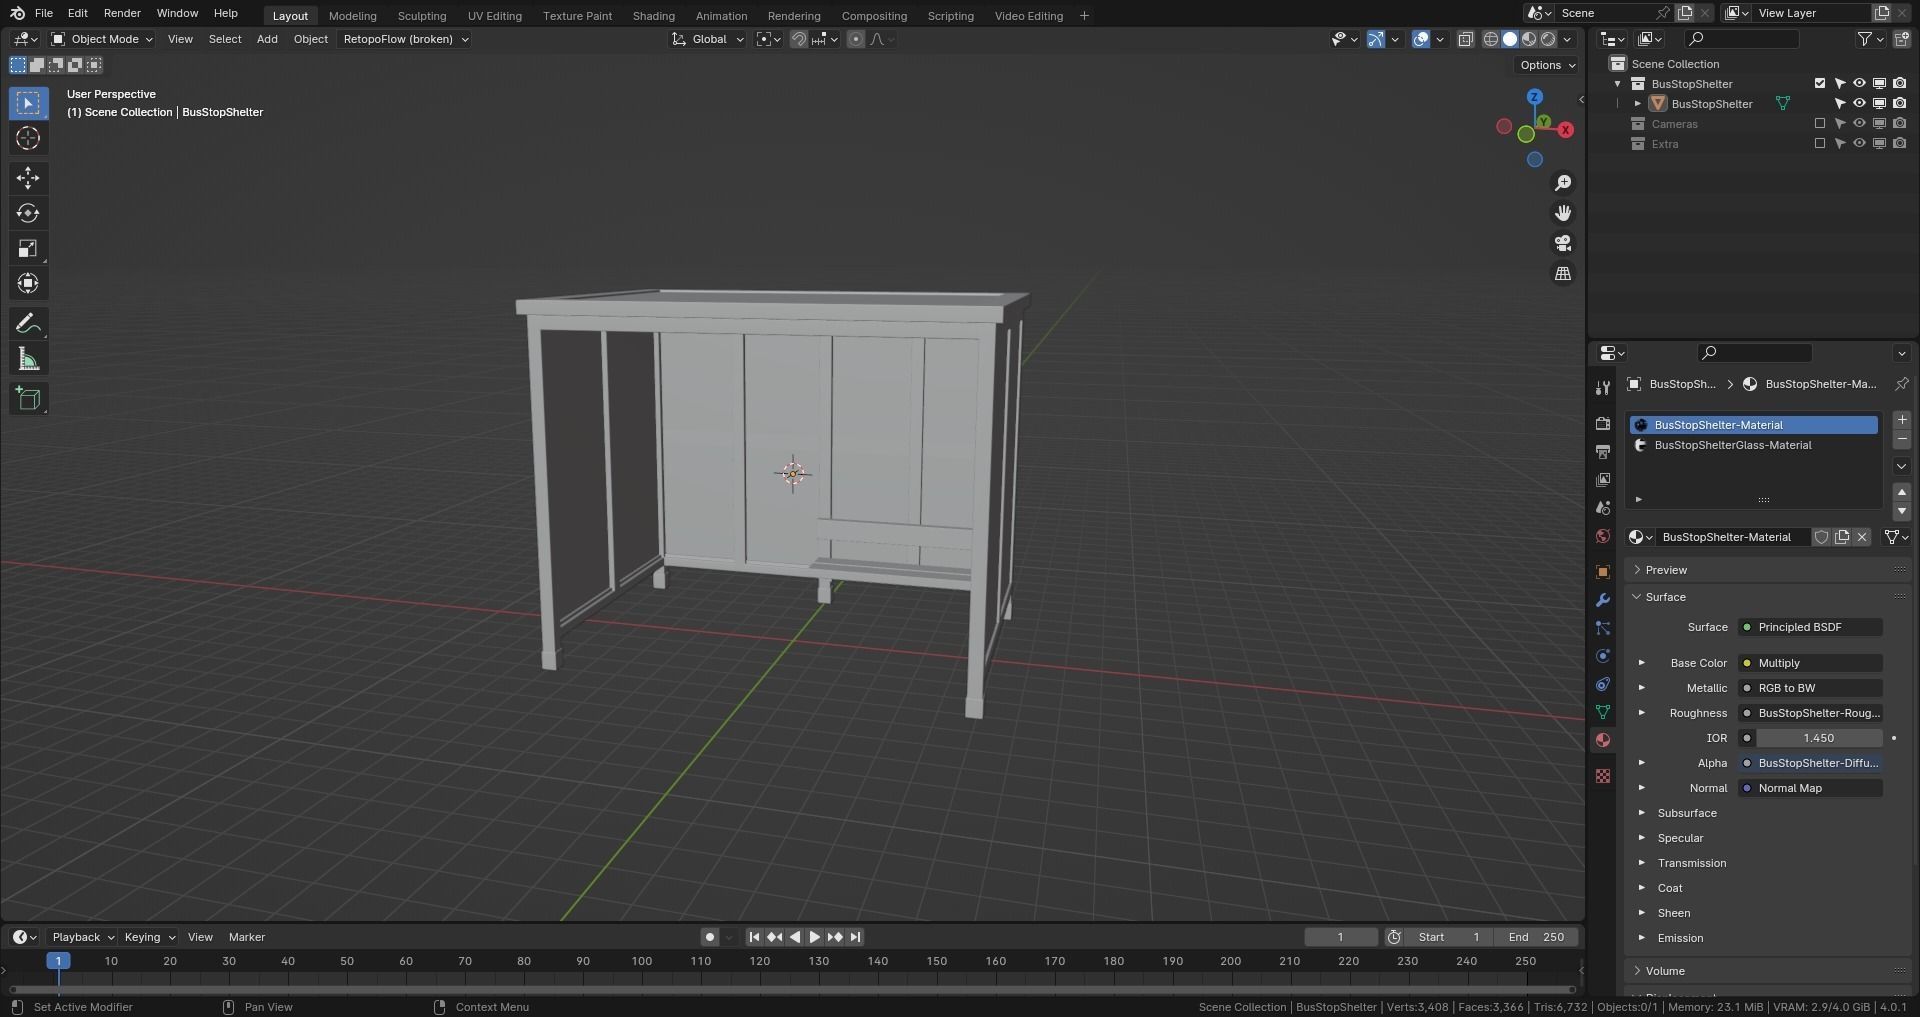Add a new material slot plus button

pyautogui.click(x=1902, y=420)
